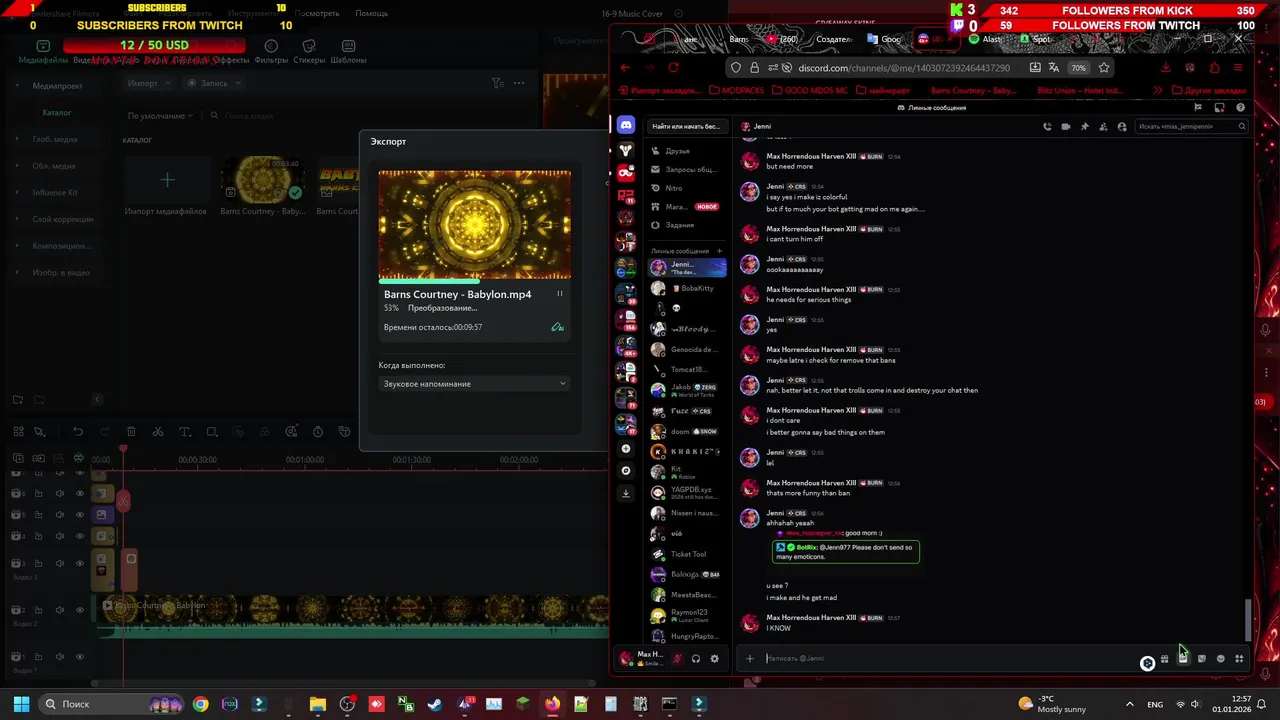Viewport: 1280px width, 720px height.
Task: Open the Filmora Help menu
Action: [x=371, y=14]
